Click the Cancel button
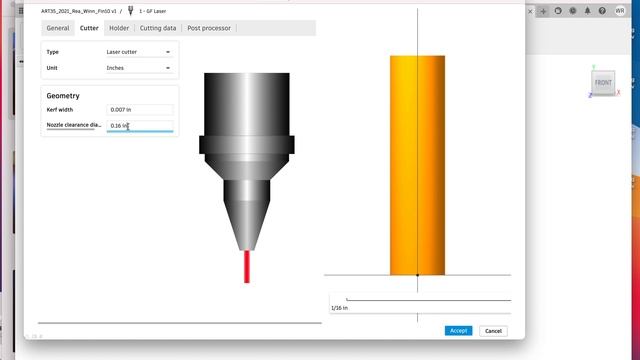 point(493,331)
